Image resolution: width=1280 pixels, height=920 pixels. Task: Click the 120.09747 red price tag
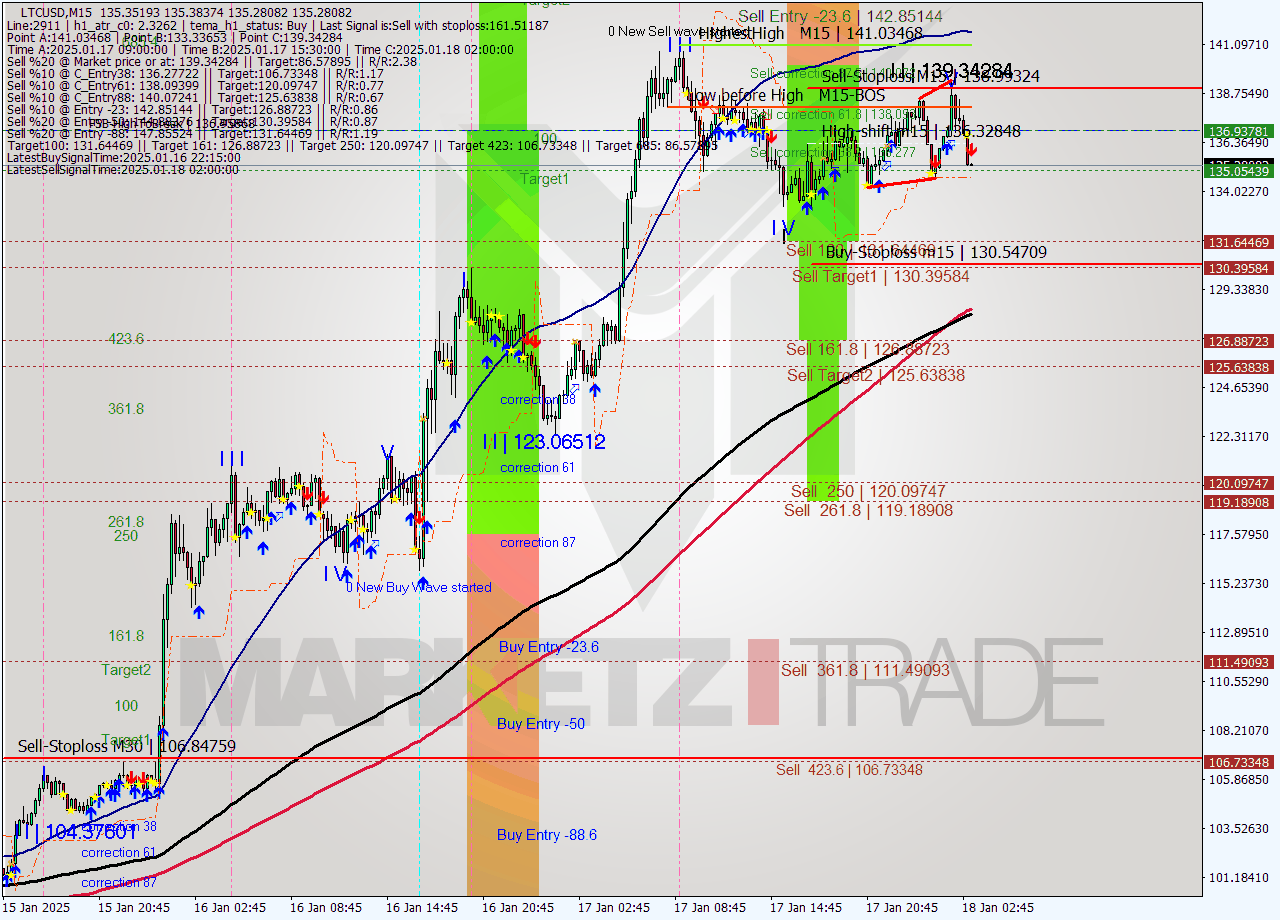(x=1240, y=483)
